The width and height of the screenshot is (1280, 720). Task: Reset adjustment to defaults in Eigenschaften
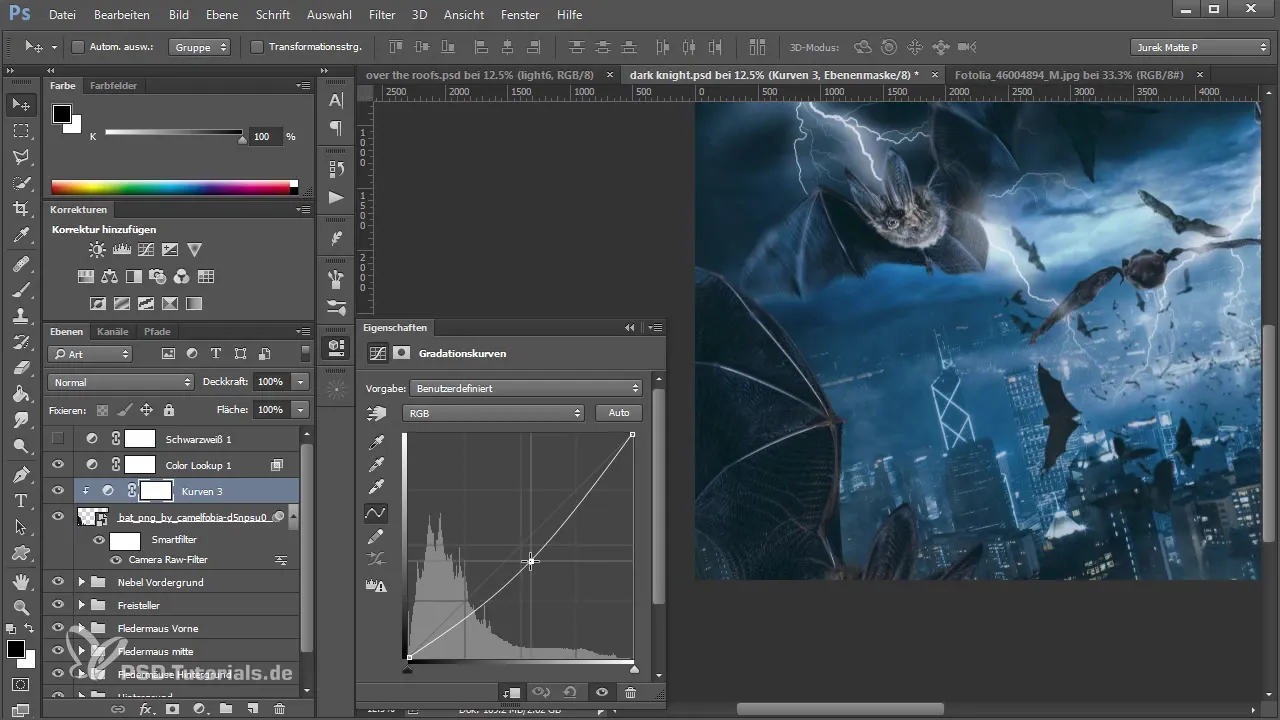tap(572, 692)
